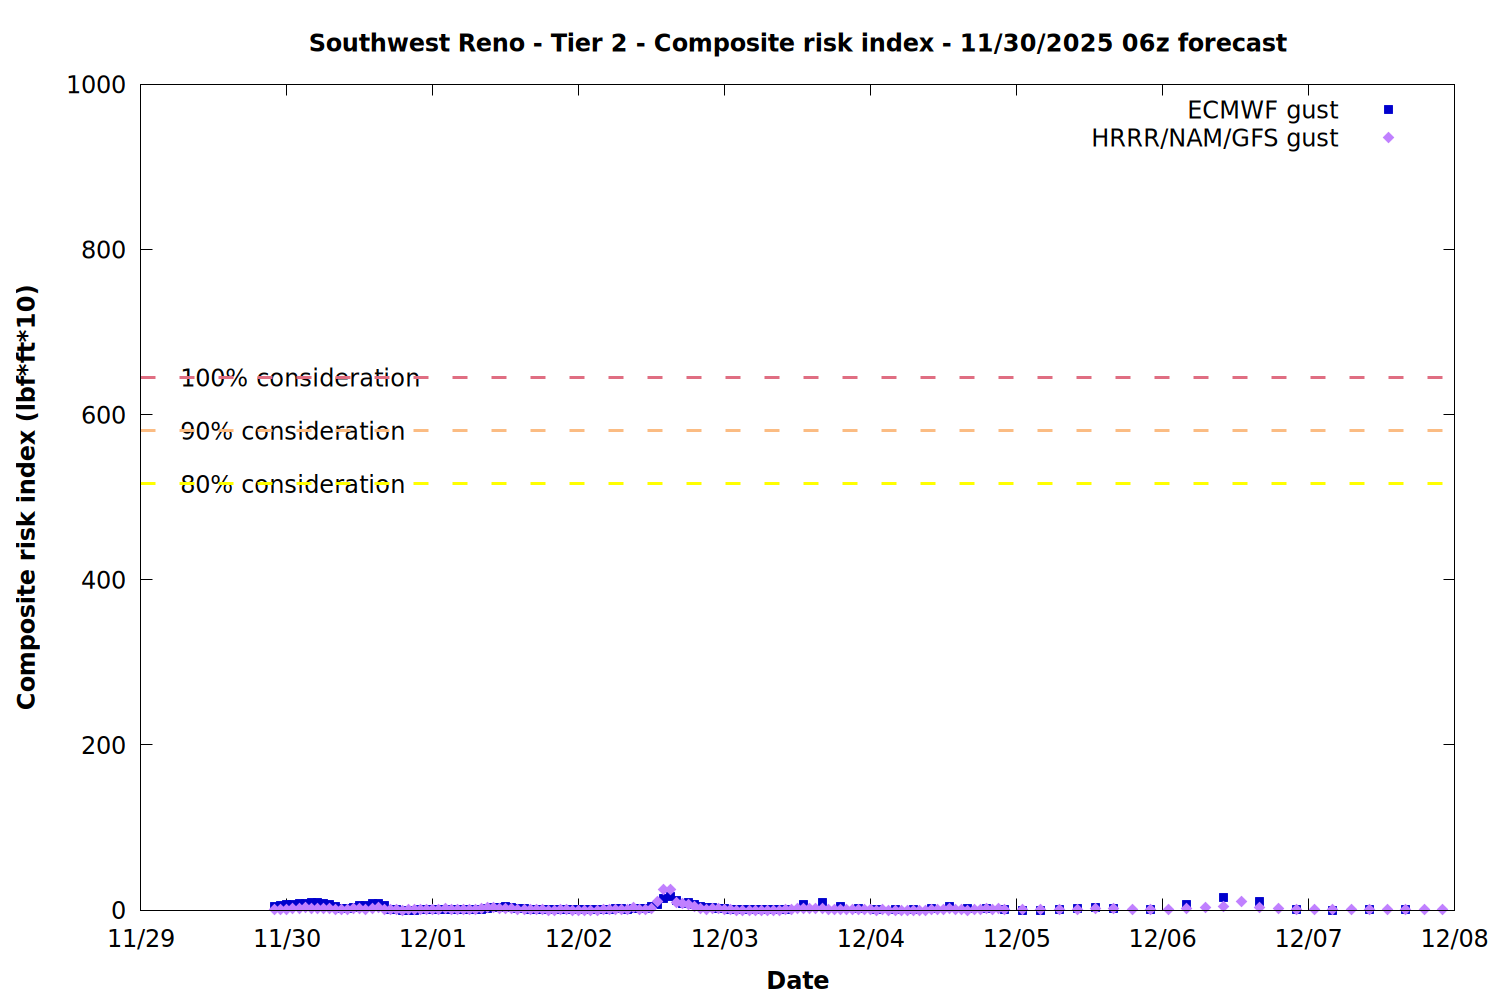Image resolution: width=1500 pixels, height=1000 pixels.
Task: Click the 100% consideration threshold label
Action: [300, 378]
